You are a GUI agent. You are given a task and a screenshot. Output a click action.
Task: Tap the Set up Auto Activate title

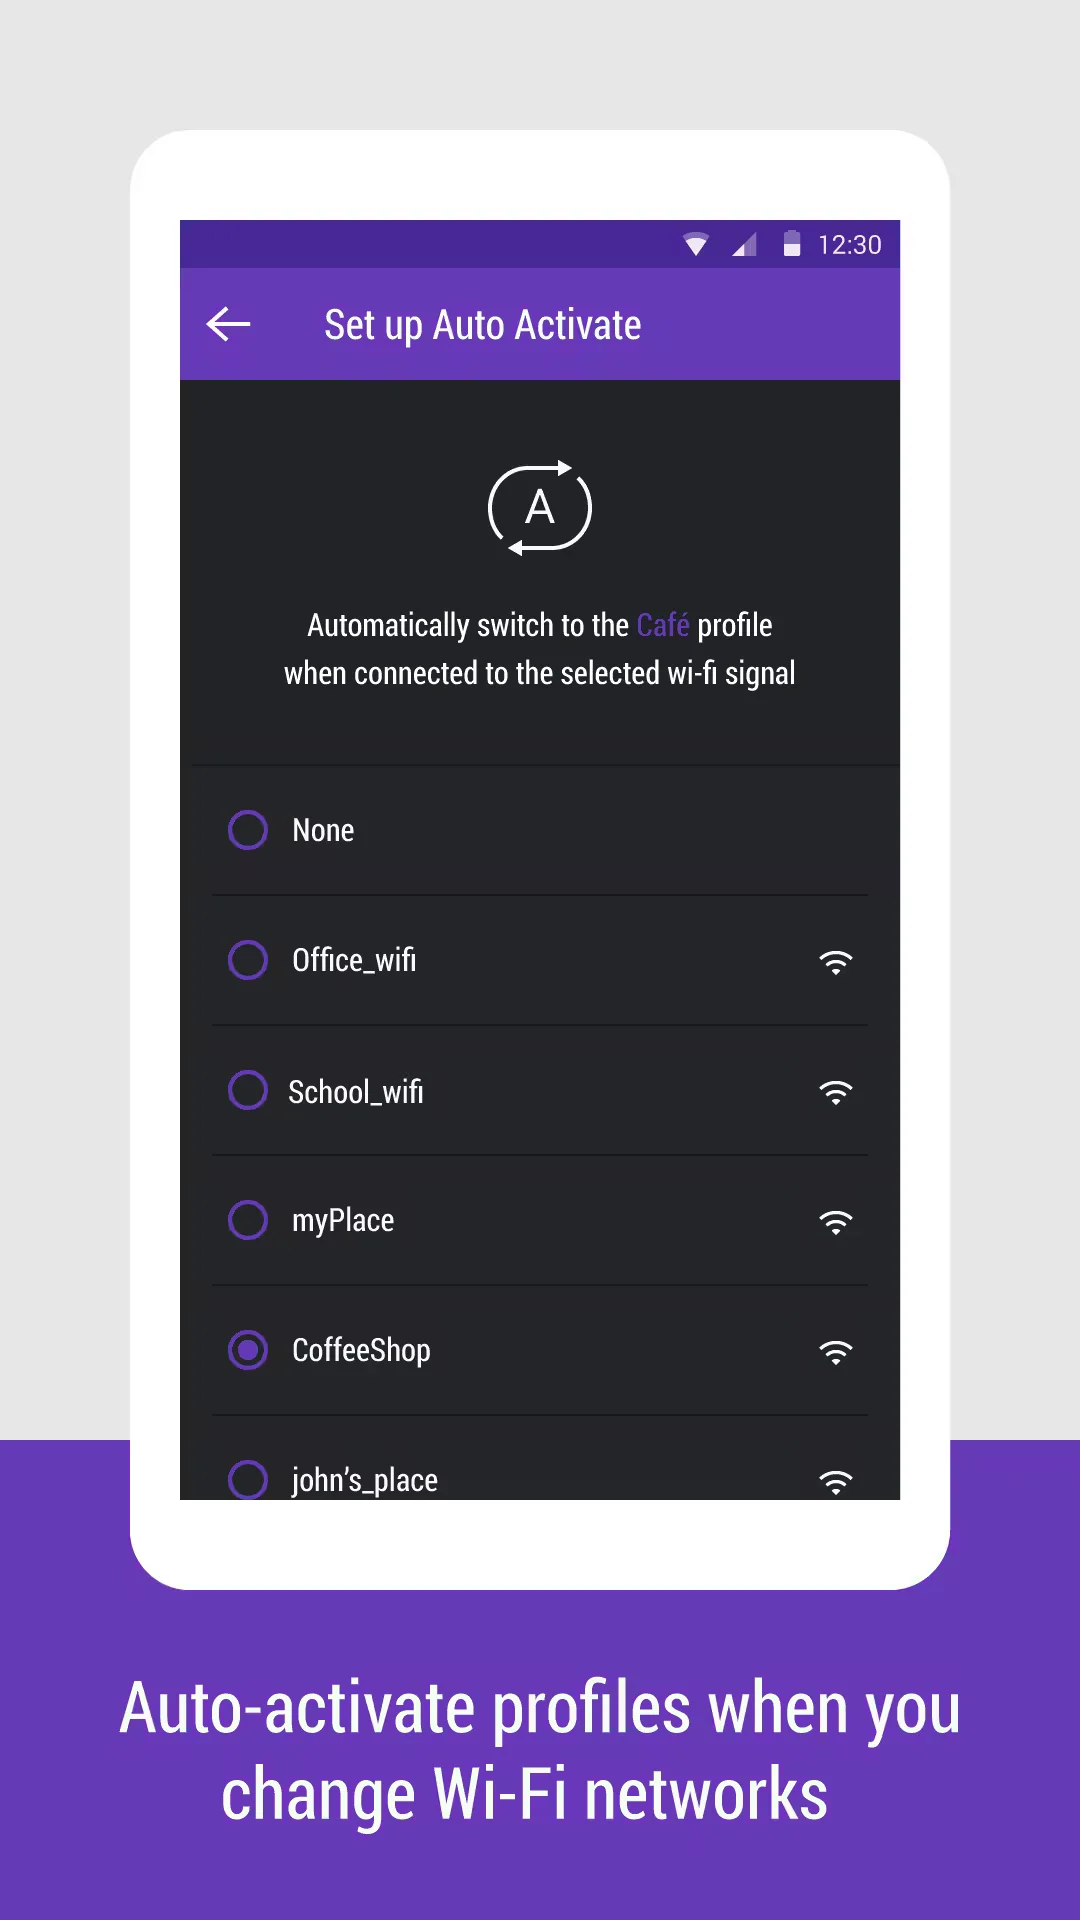point(483,325)
